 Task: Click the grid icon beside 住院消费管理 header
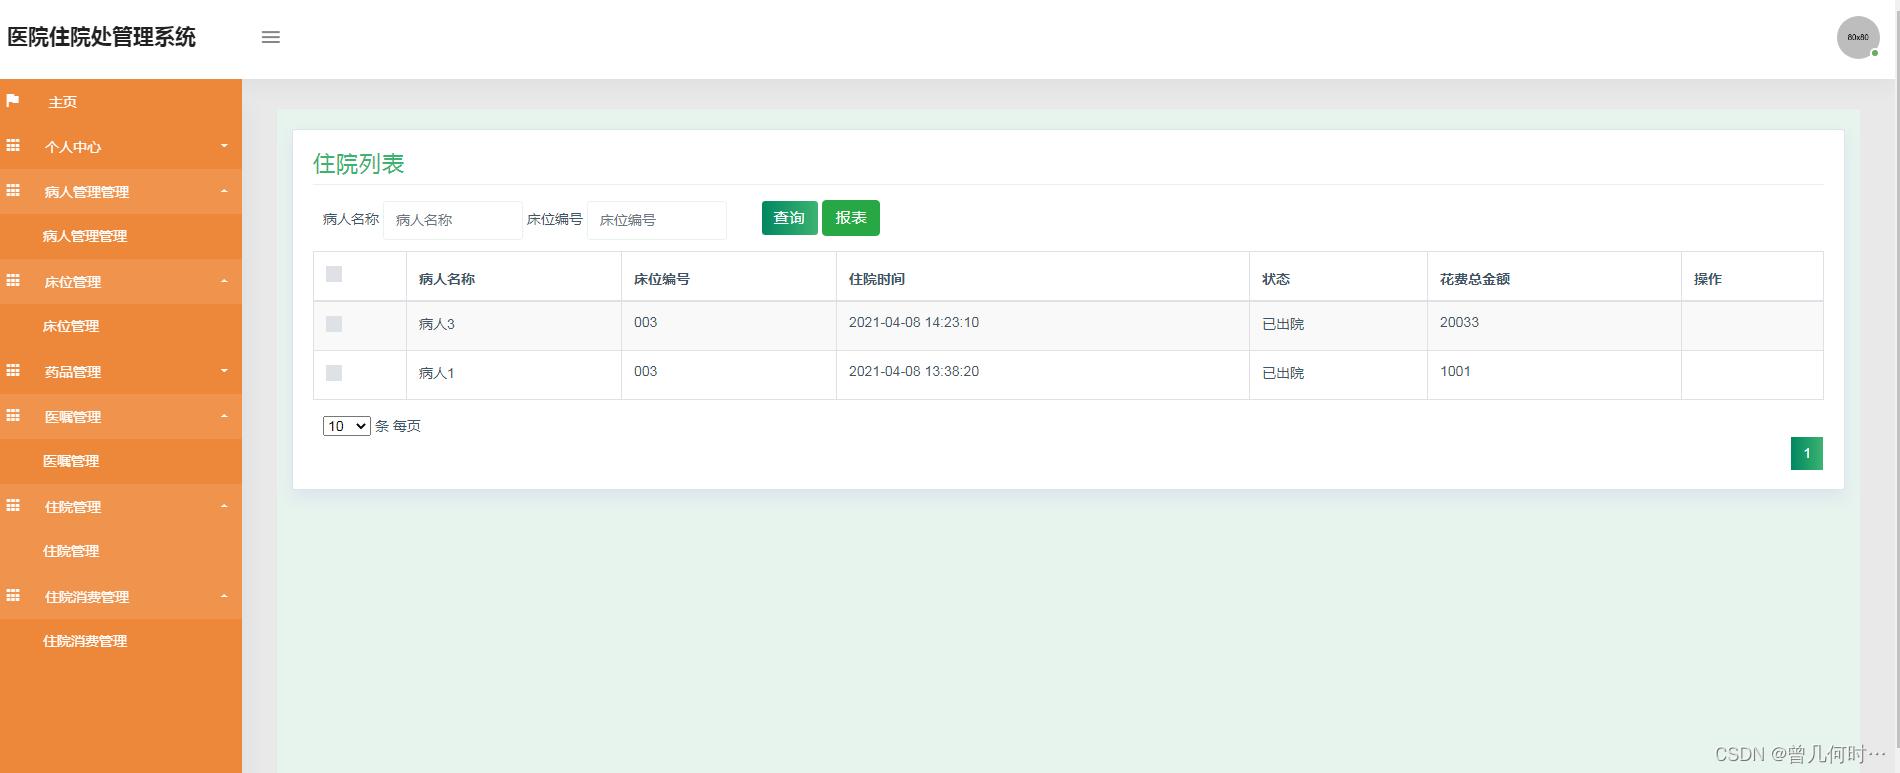[13, 596]
